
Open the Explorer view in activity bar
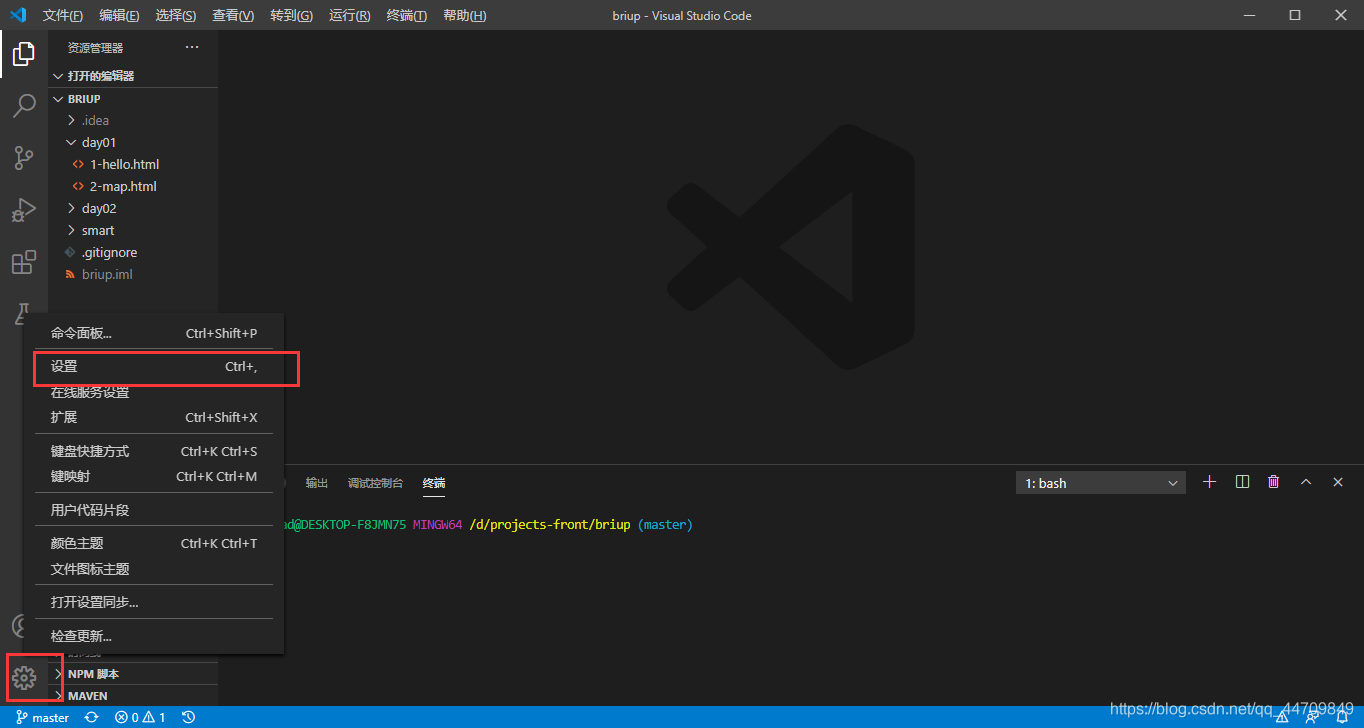pos(24,53)
